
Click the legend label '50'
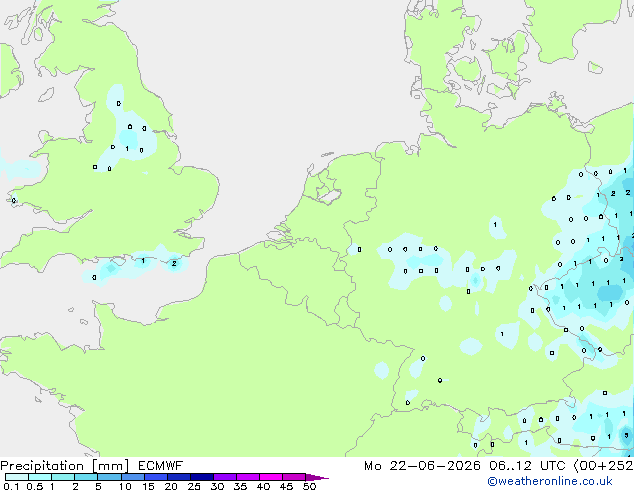(309, 486)
